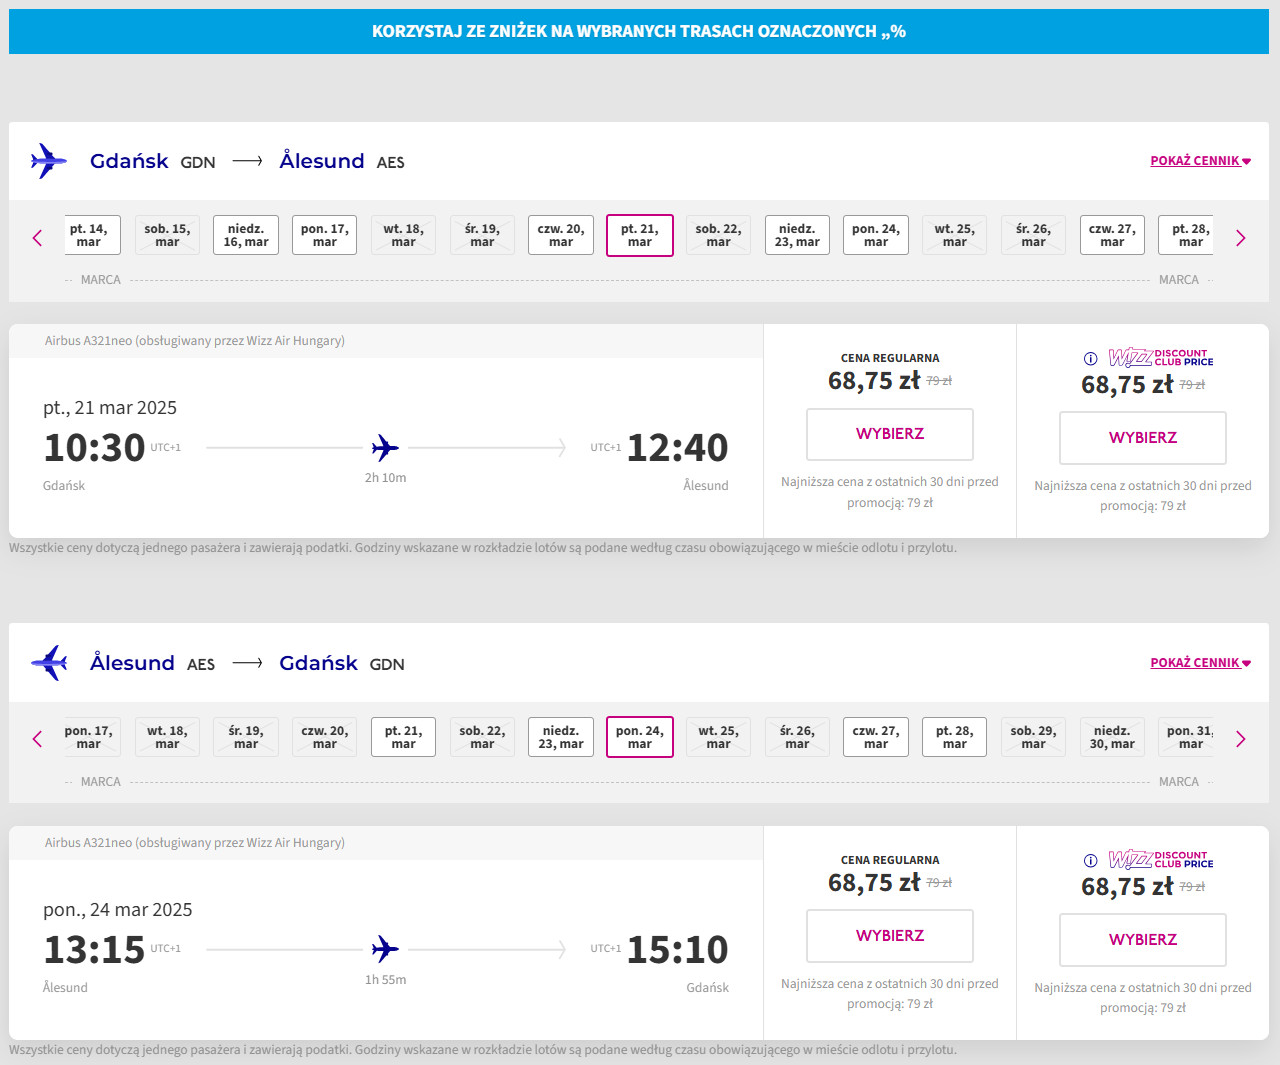Screen dimensions: 1280x1065
Task: Click the info icon beside outbound Wizz Discount Club price
Action: pyautogui.click(x=1090, y=359)
